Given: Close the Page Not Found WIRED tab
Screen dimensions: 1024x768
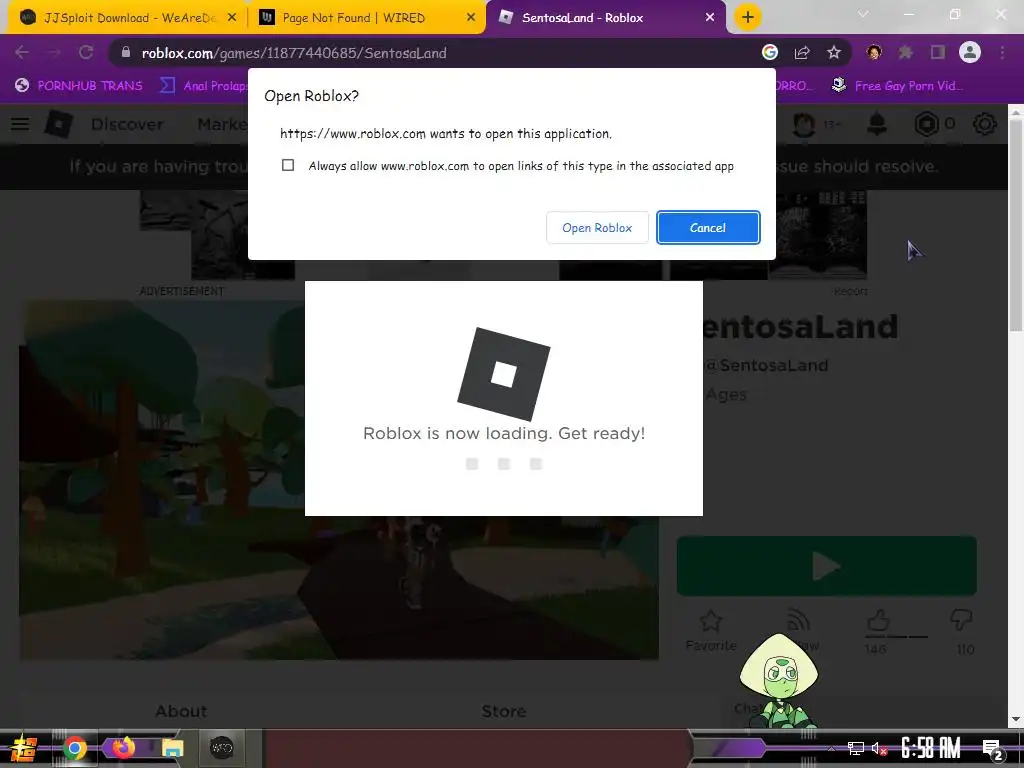Looking at the screenshot, I should point(471,18).
